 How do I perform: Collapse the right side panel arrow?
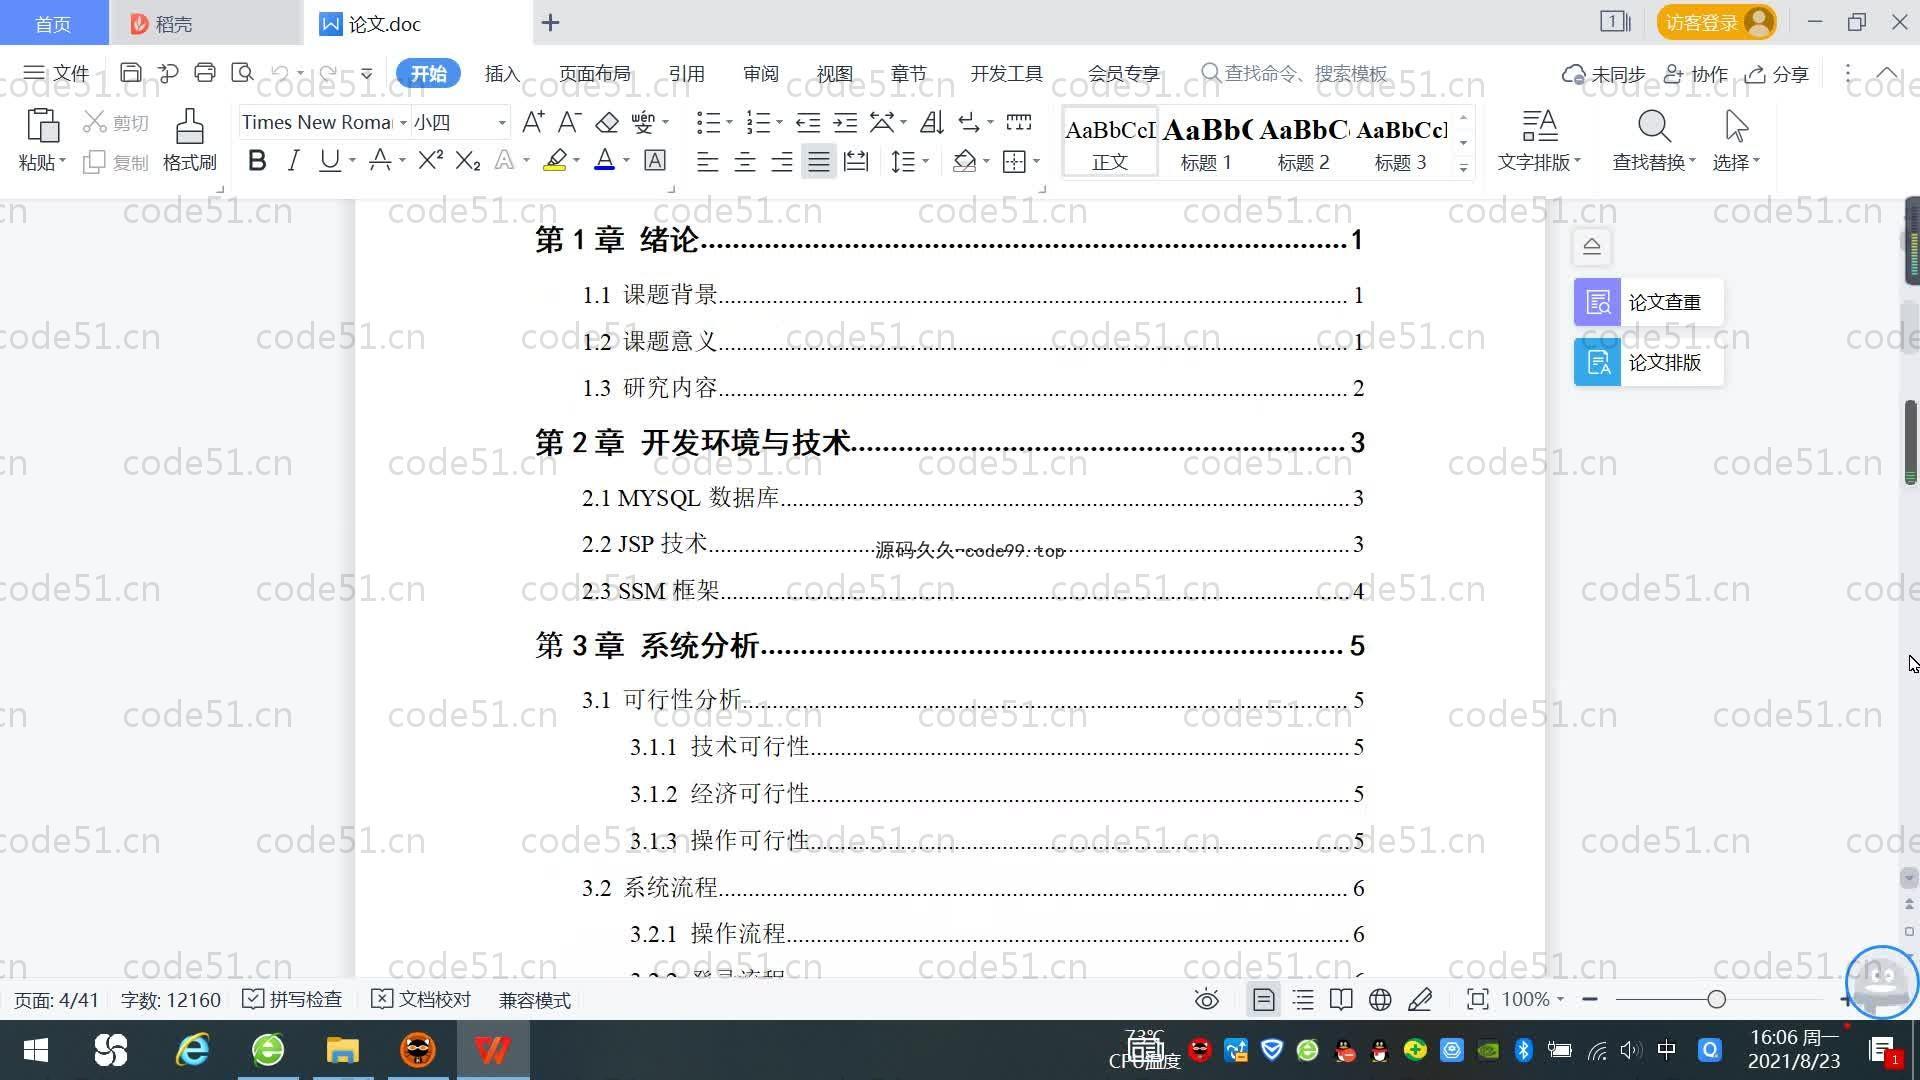(x=1592, y=246)
